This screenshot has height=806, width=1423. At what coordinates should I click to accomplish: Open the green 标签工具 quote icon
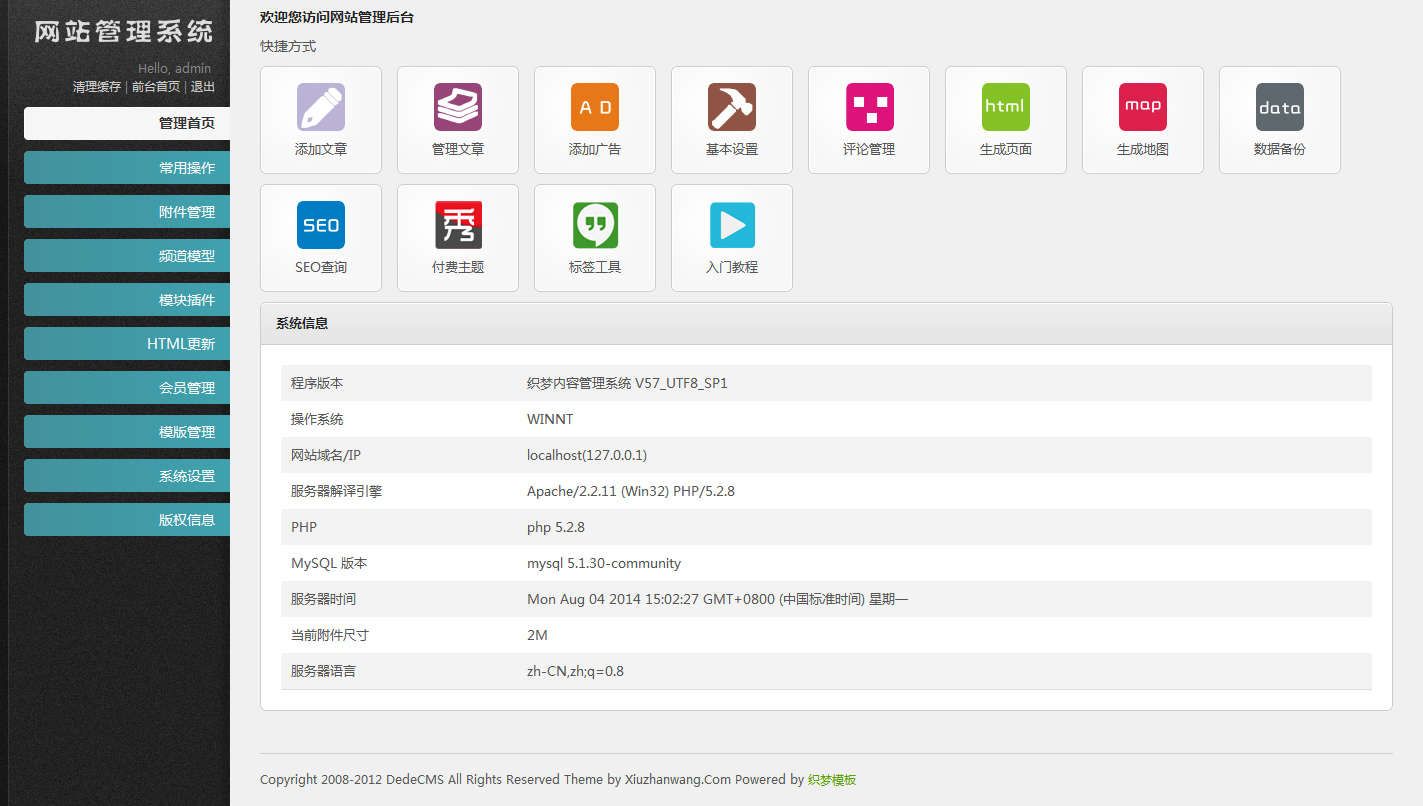595,225
